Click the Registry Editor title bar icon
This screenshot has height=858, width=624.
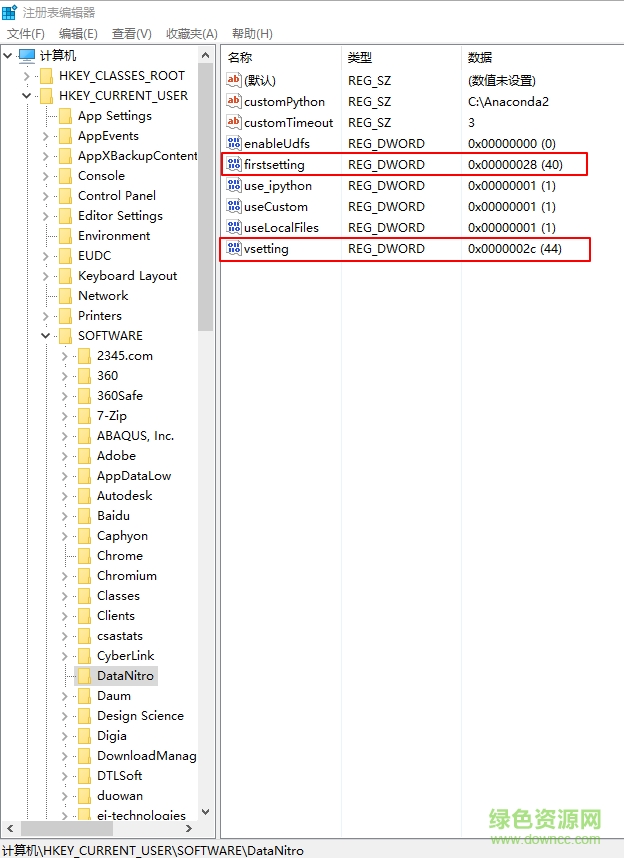9,11
